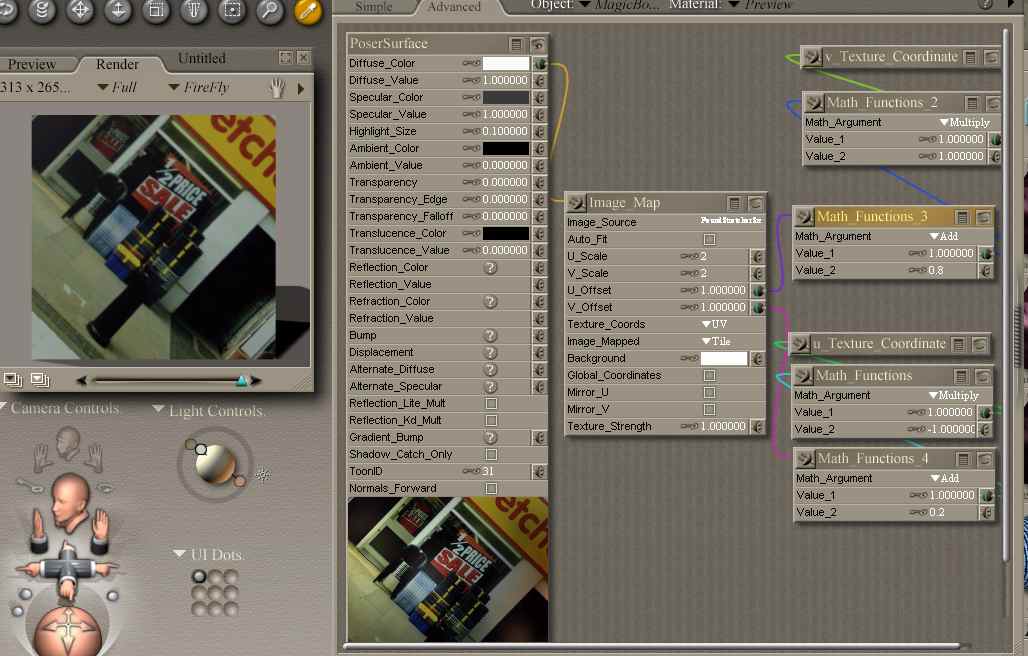Switch to the Preview tab
Image resolution: width=1028 pixels, height=656 pixels.
coord(32,64)
